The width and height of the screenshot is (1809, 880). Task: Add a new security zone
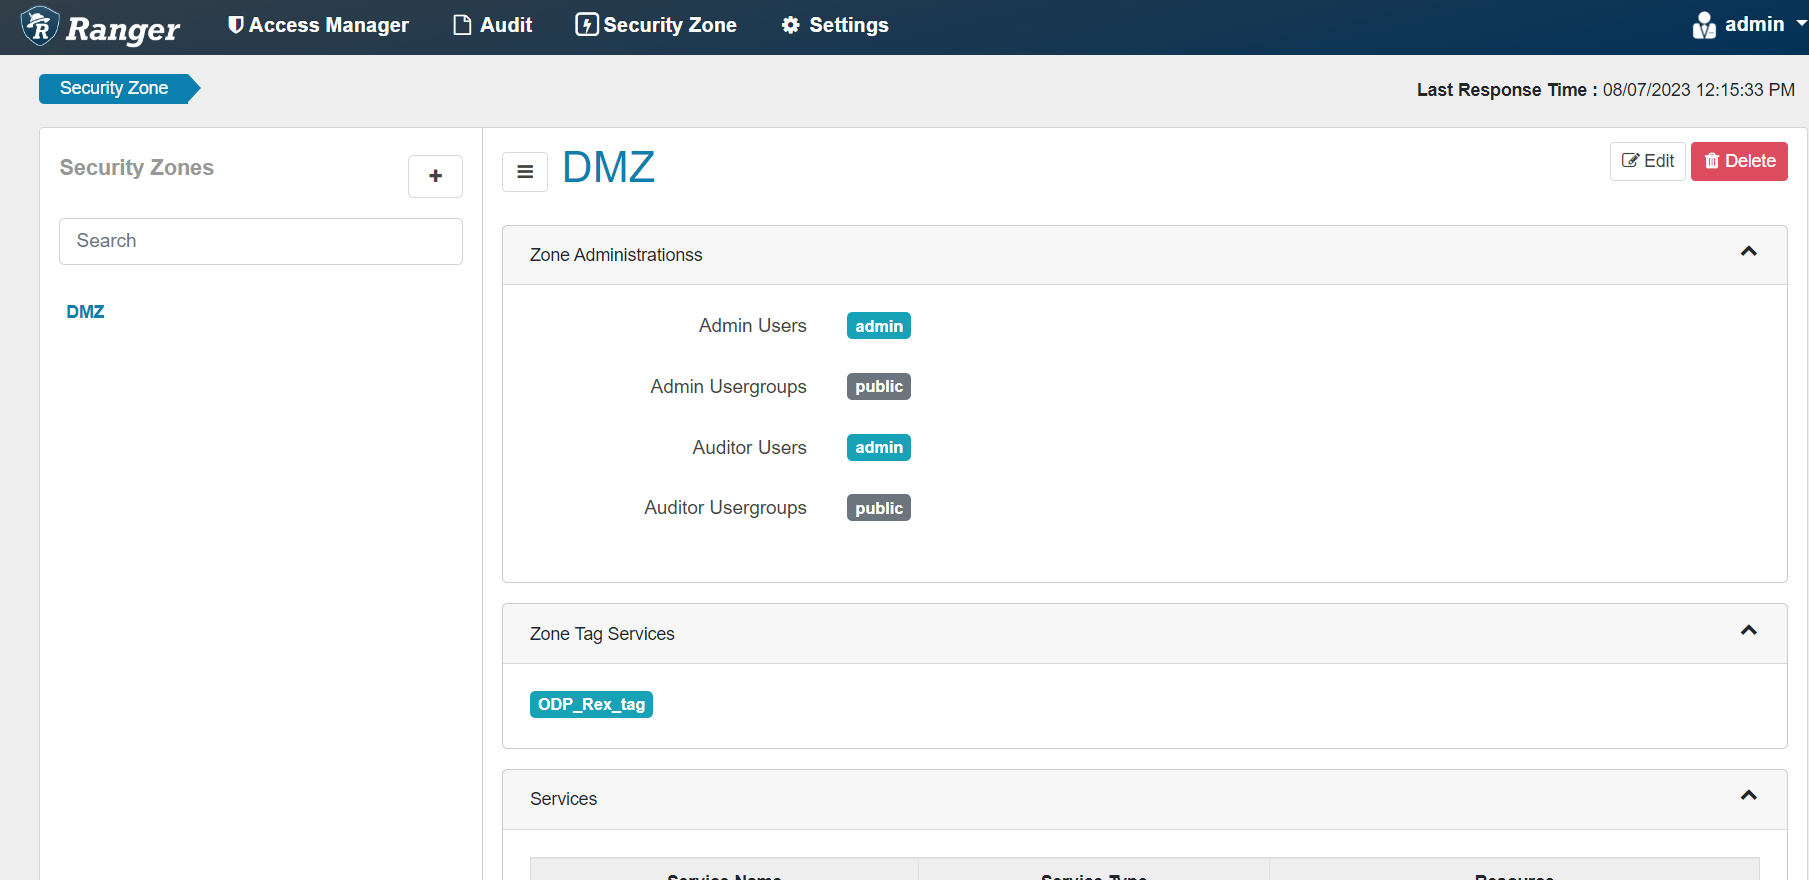435,176
